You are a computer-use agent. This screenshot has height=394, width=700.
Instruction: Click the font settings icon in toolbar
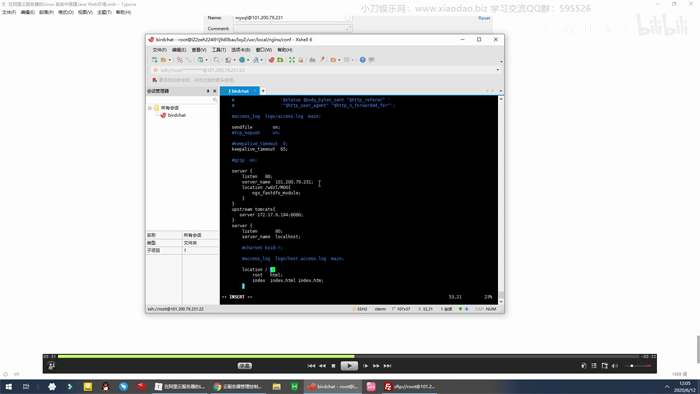[x=256, y=60]
